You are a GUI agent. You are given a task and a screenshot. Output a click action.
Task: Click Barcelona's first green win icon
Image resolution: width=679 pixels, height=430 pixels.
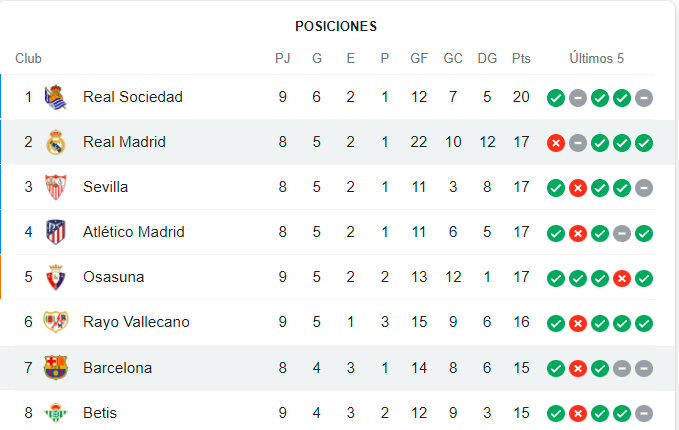pos(556,369)
